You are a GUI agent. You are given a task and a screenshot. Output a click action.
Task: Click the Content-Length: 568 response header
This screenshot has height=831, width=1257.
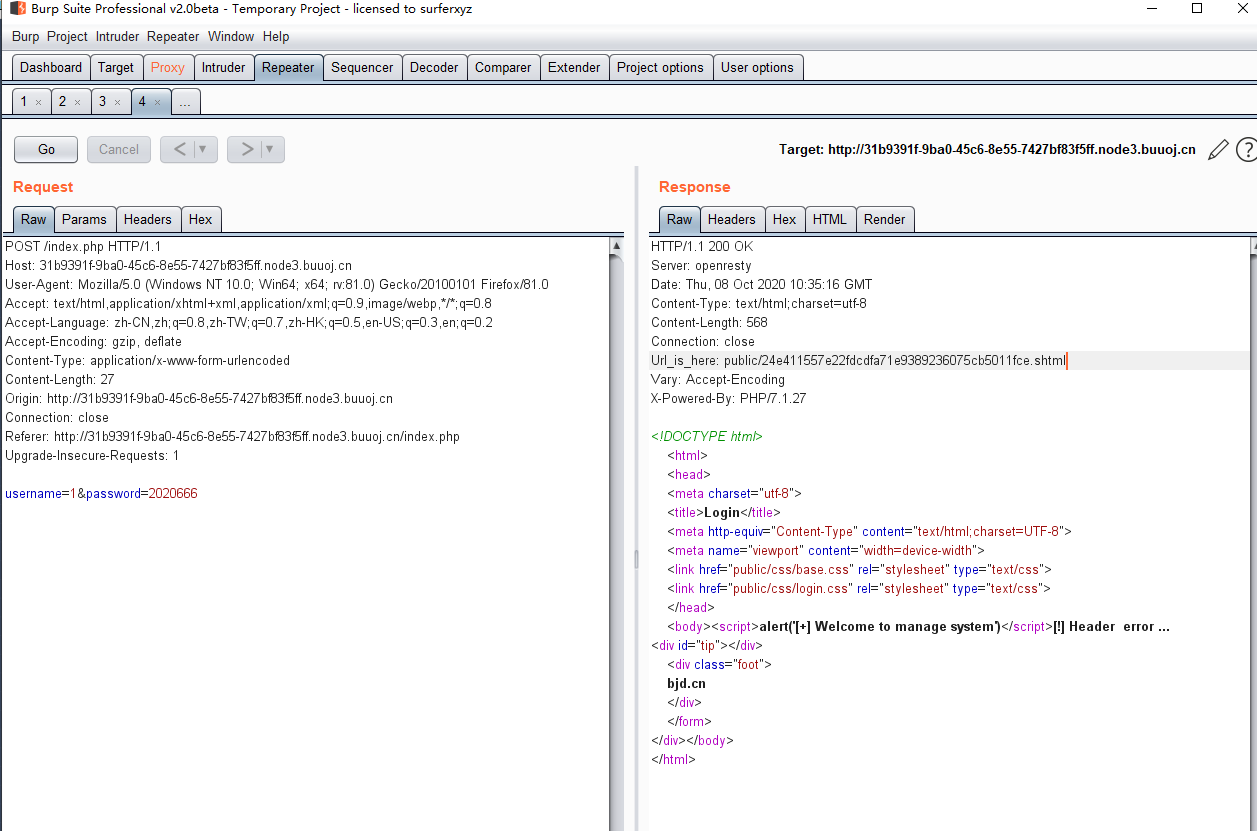709,323
